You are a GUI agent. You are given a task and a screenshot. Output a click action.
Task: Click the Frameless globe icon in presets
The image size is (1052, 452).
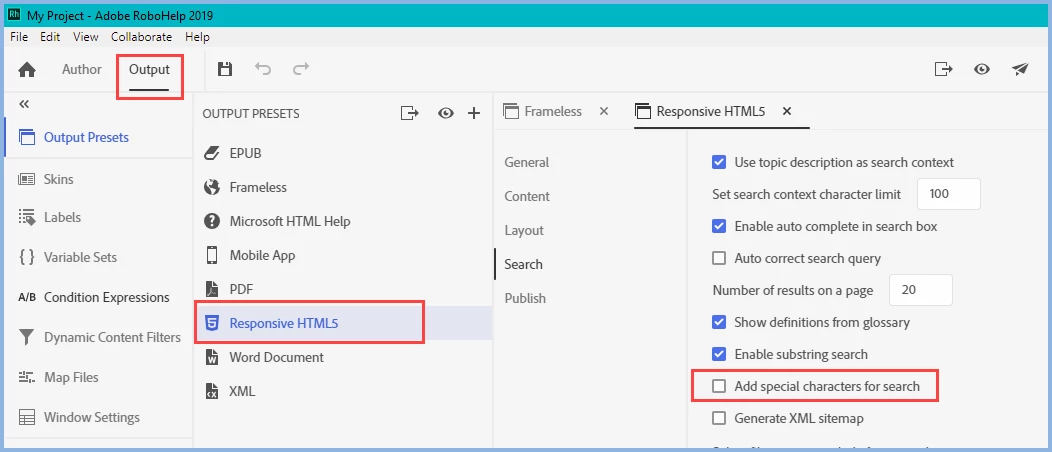212,187
